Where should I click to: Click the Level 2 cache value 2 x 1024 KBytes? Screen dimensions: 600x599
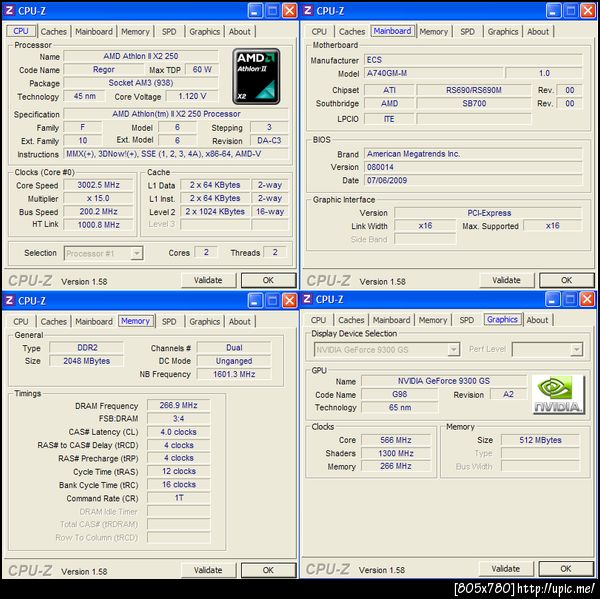pos(215,211)
